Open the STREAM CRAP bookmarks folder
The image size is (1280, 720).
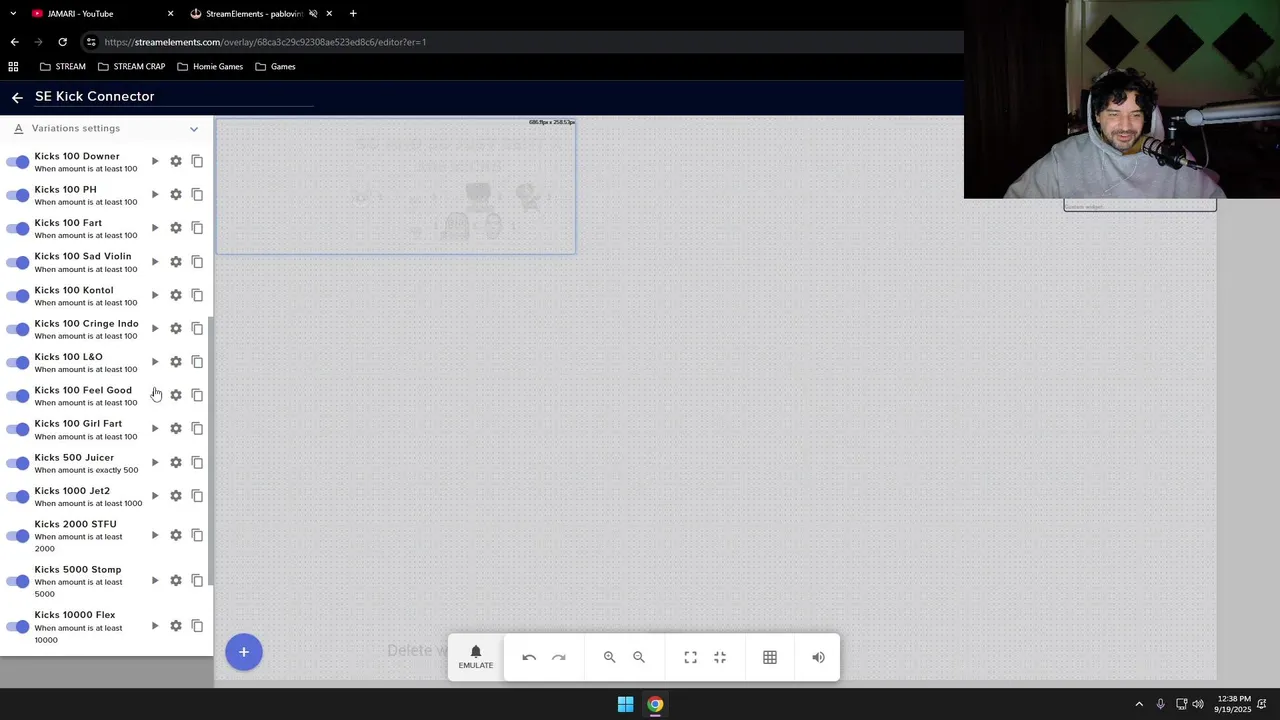coord(132,66)
